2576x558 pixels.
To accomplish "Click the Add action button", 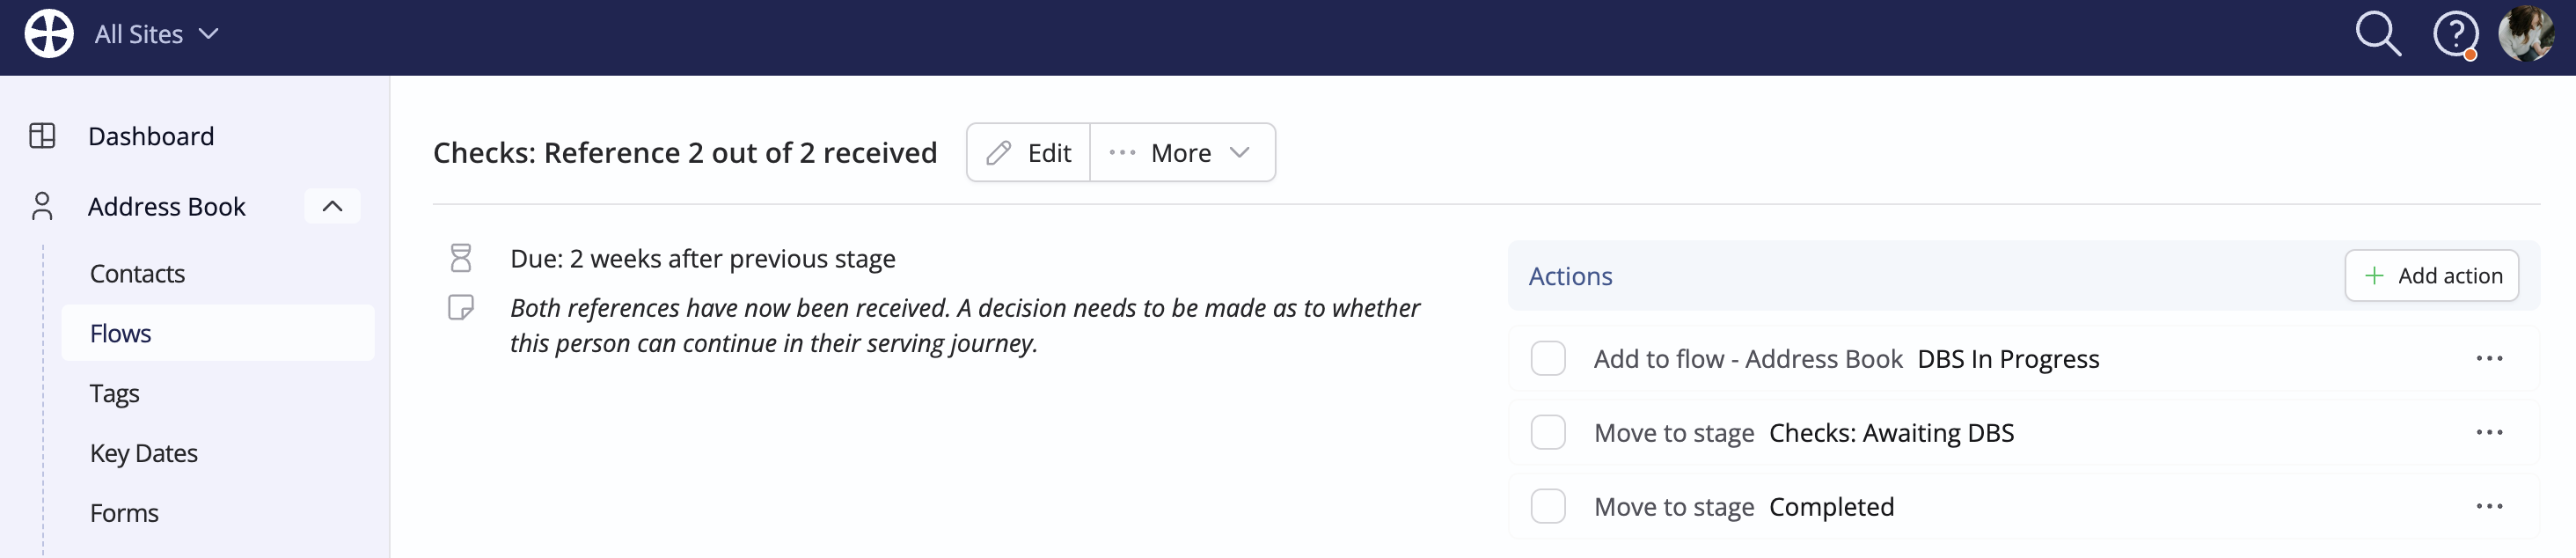I will coord(2431,276).
